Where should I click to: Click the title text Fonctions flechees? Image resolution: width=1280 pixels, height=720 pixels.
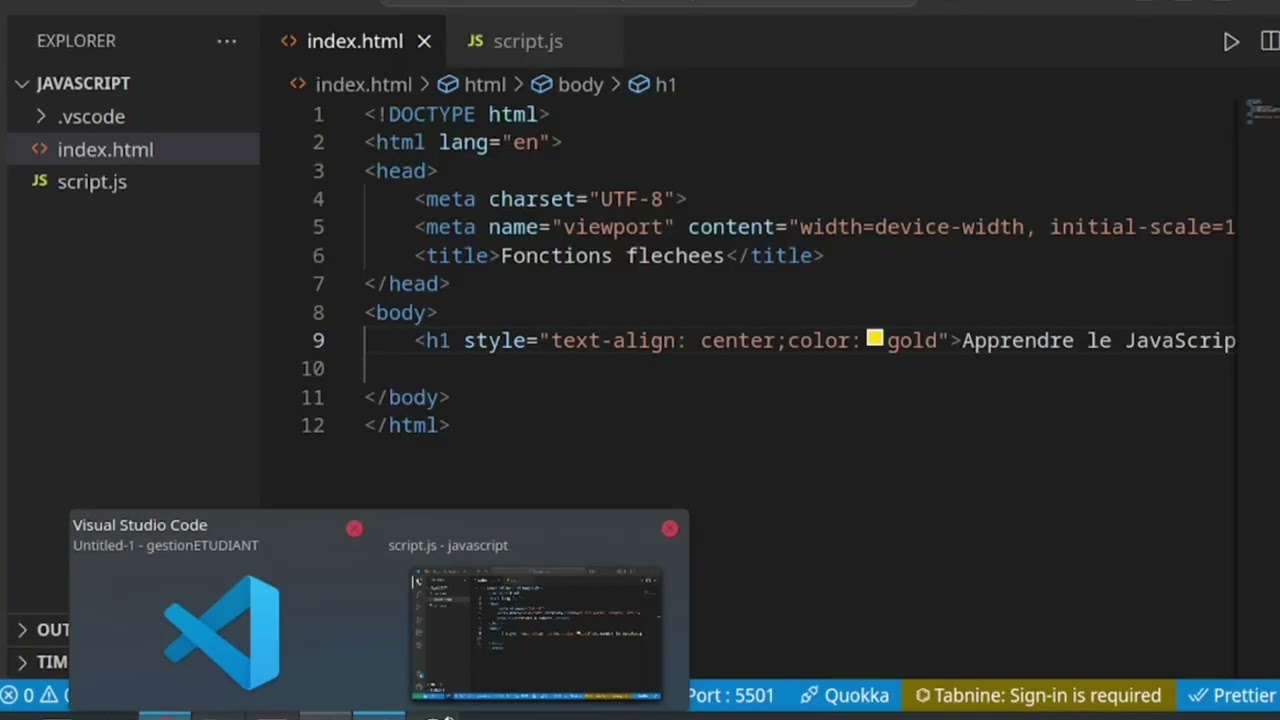612,256
